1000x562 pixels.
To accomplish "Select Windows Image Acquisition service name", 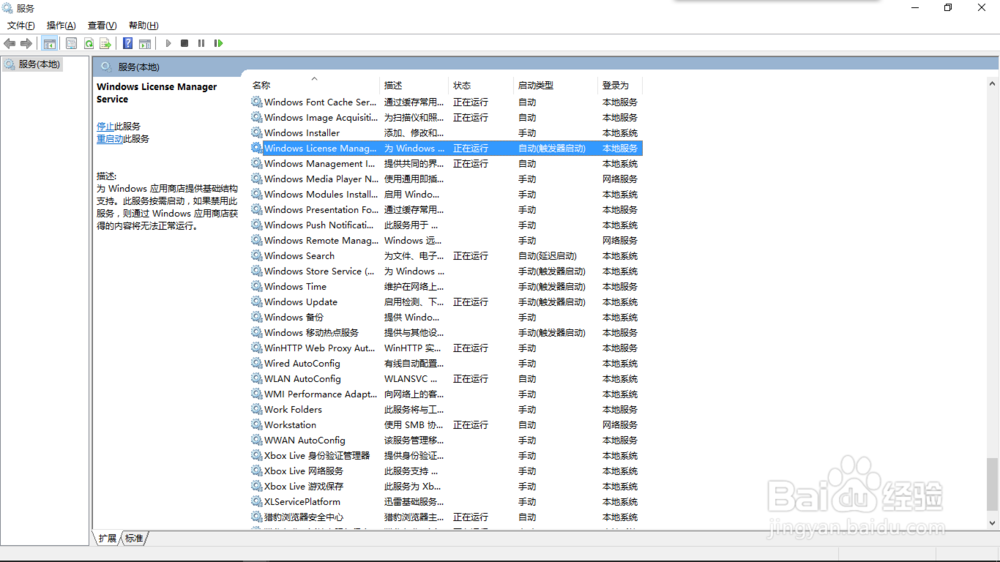I will [x=321, y=117].
